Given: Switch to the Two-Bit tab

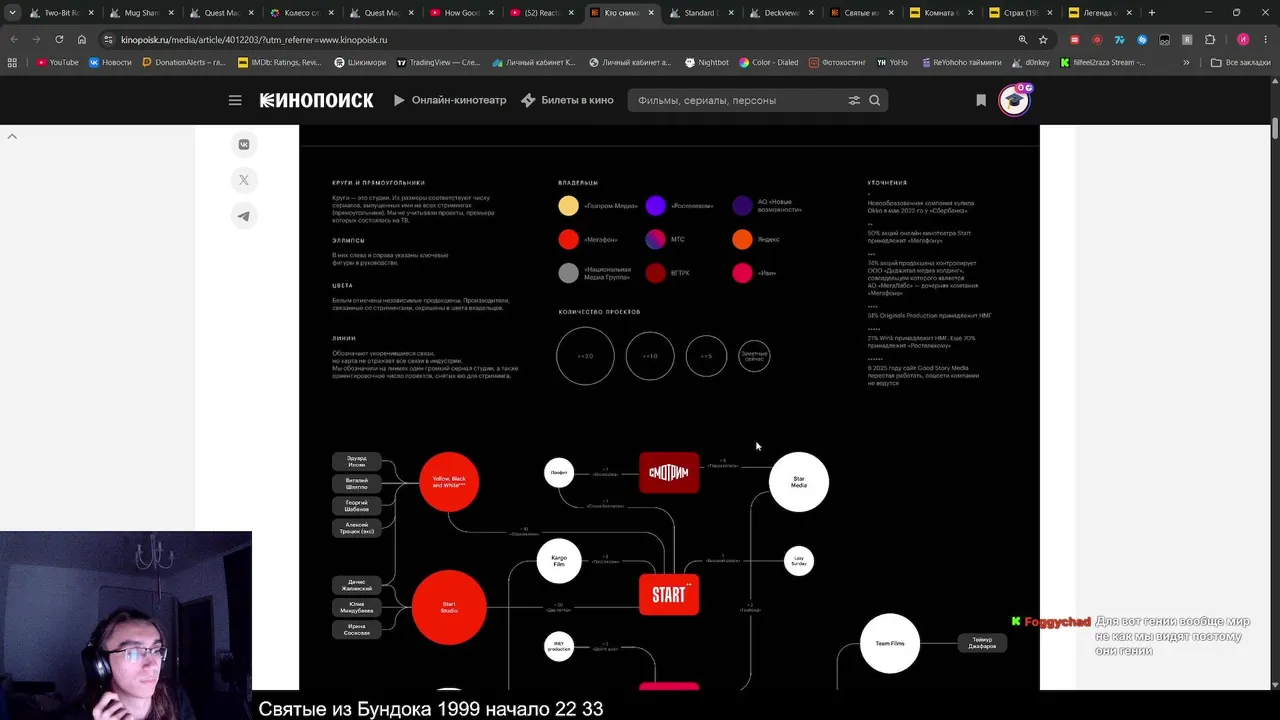Looking at the screenshot, I should [61, 13].
